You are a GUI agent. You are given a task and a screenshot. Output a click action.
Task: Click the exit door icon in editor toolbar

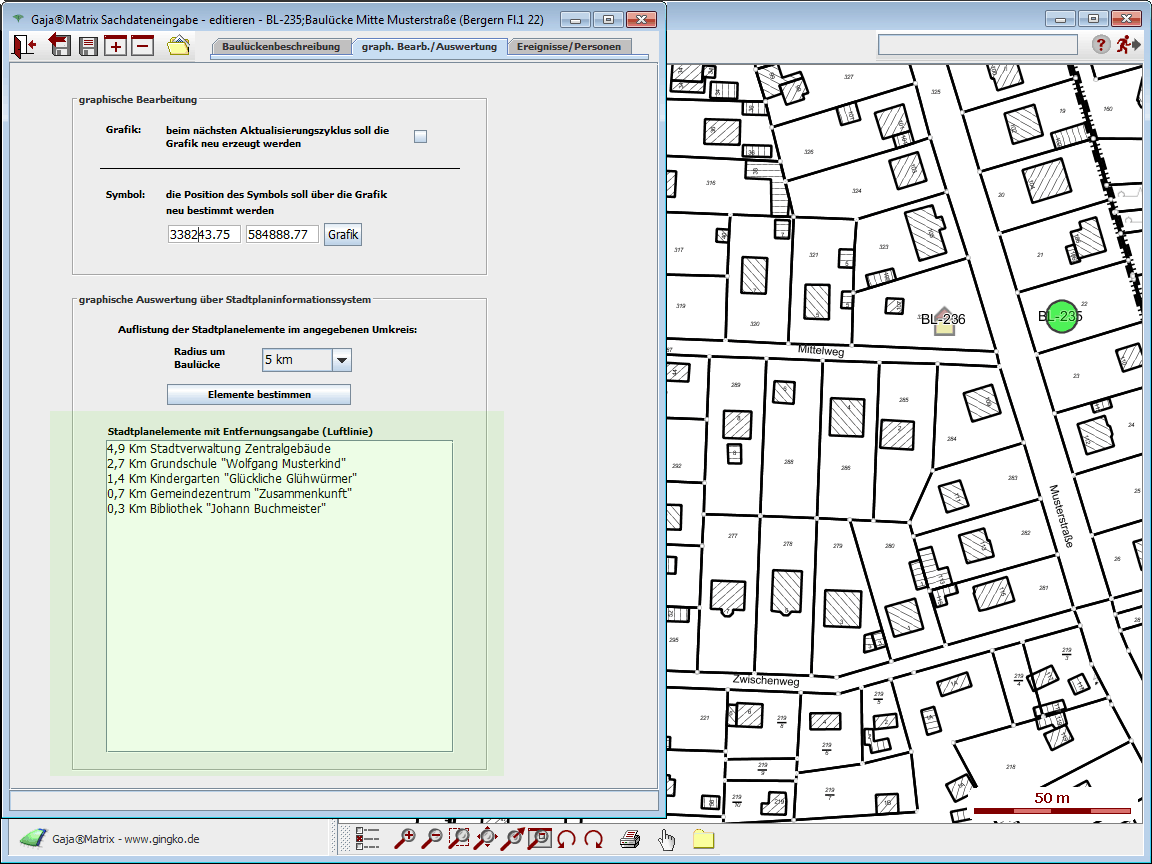(x=23, y=45)
